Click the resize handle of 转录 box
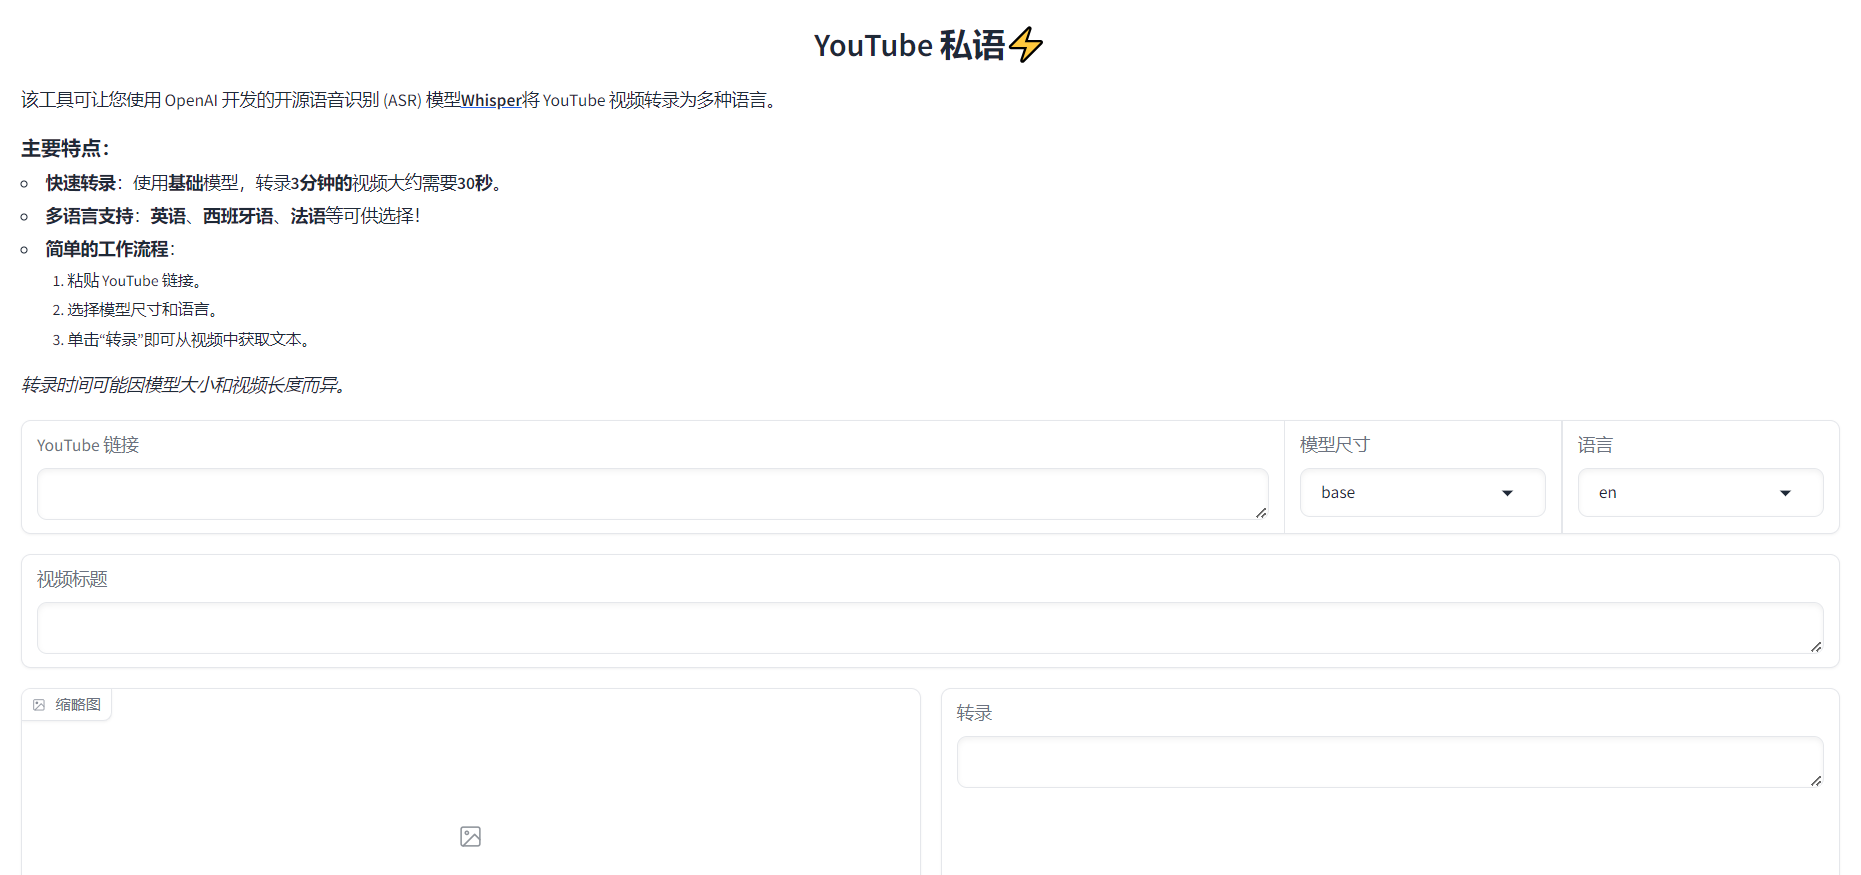 coord(1816,781)
